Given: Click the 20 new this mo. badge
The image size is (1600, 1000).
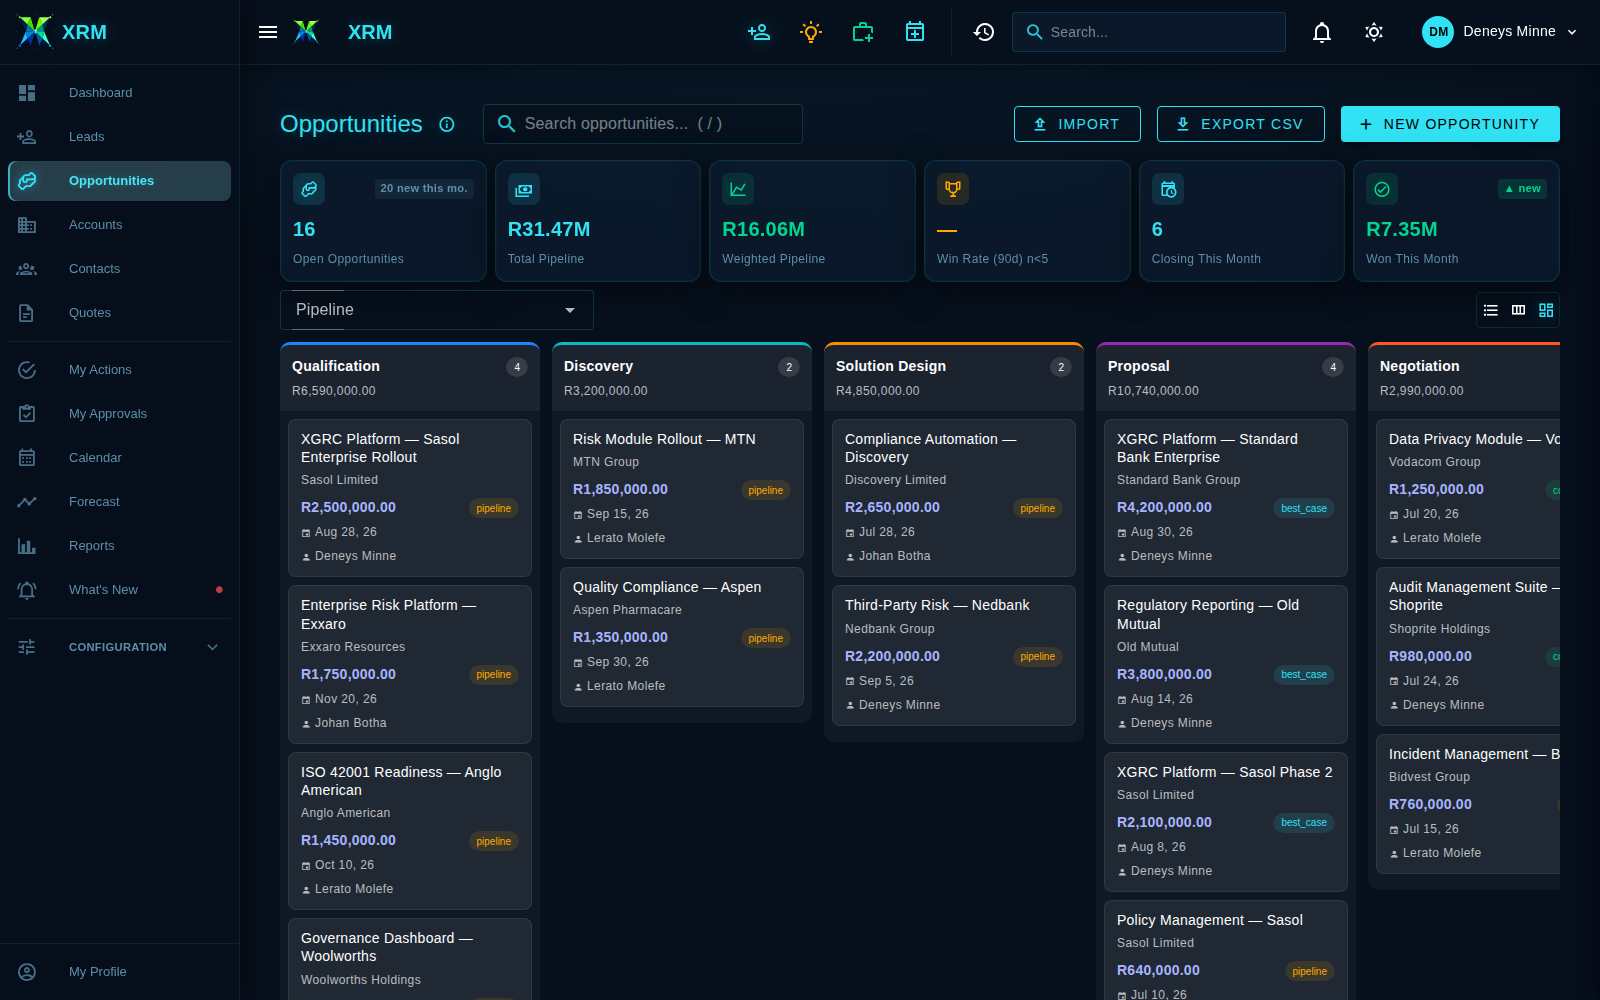Looking at the screenshot, I should pyautogui.click(x=424, y=188).
